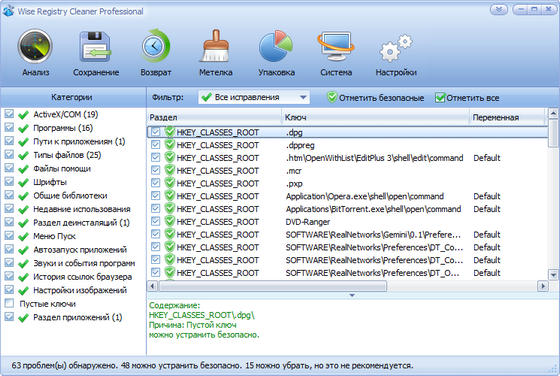
Task: Sort list by the Ключ column header
Action: 375,117
